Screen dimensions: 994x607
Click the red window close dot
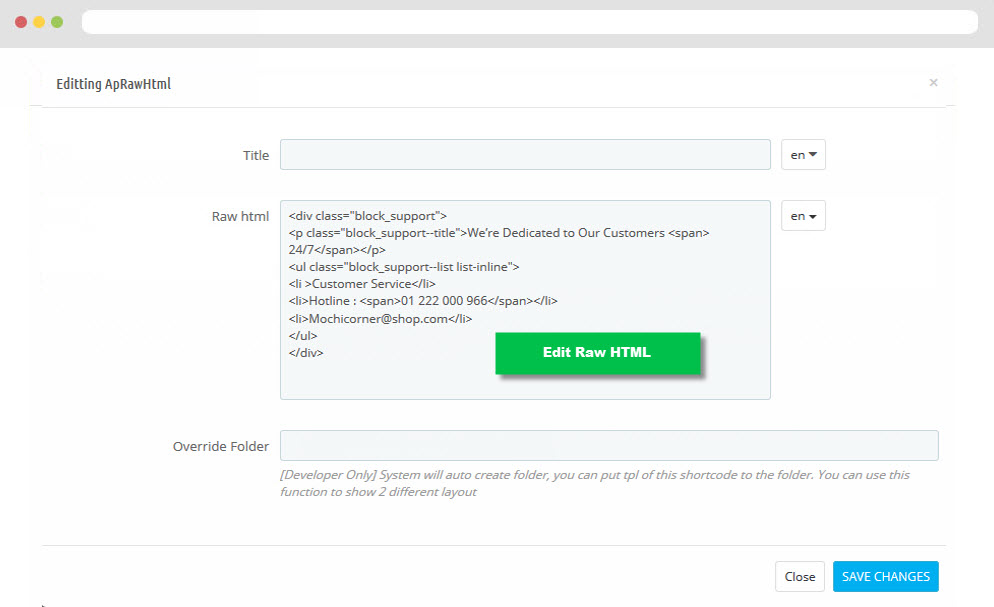point(21,22)
